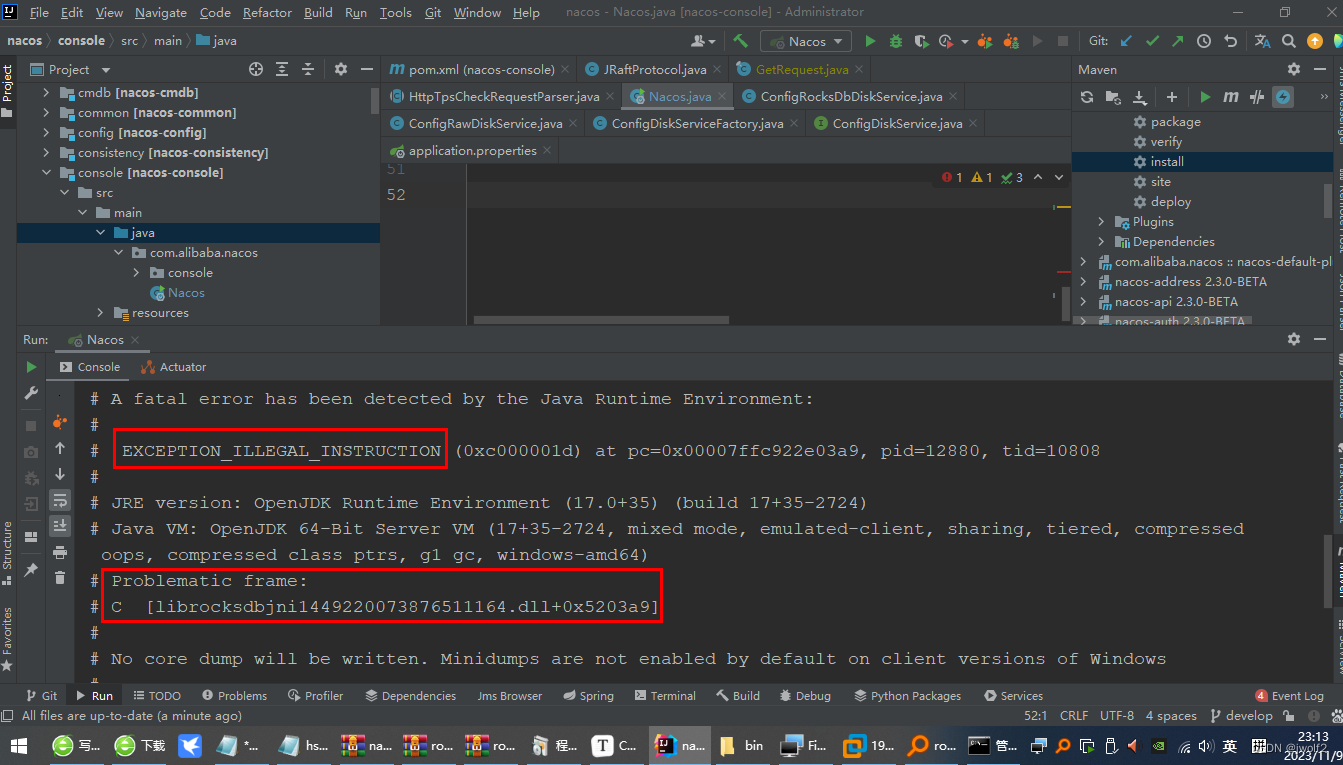Build the project with the hammer icon

pyautogui.click(x=741, y=41)
